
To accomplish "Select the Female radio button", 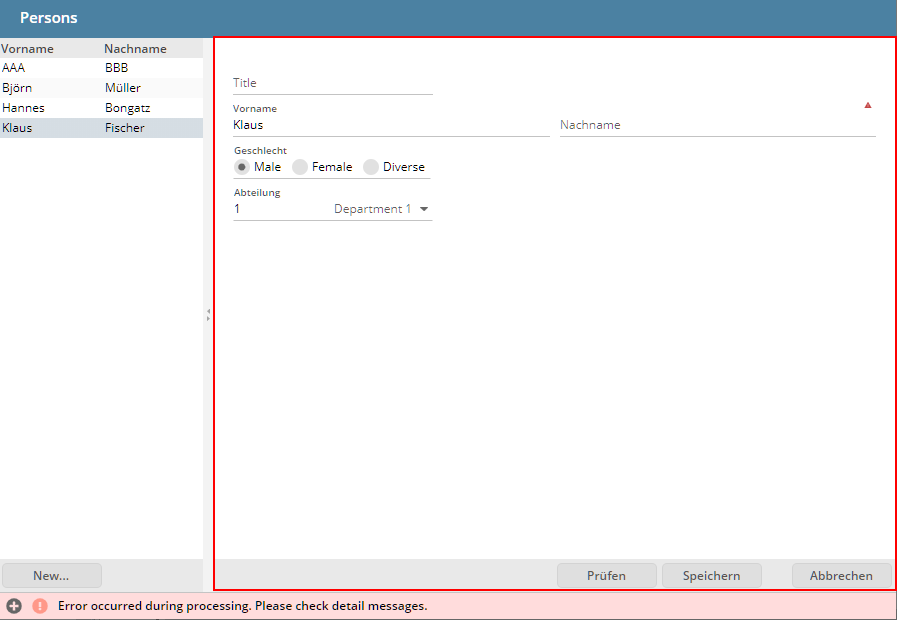I will (x=300, y=167).
